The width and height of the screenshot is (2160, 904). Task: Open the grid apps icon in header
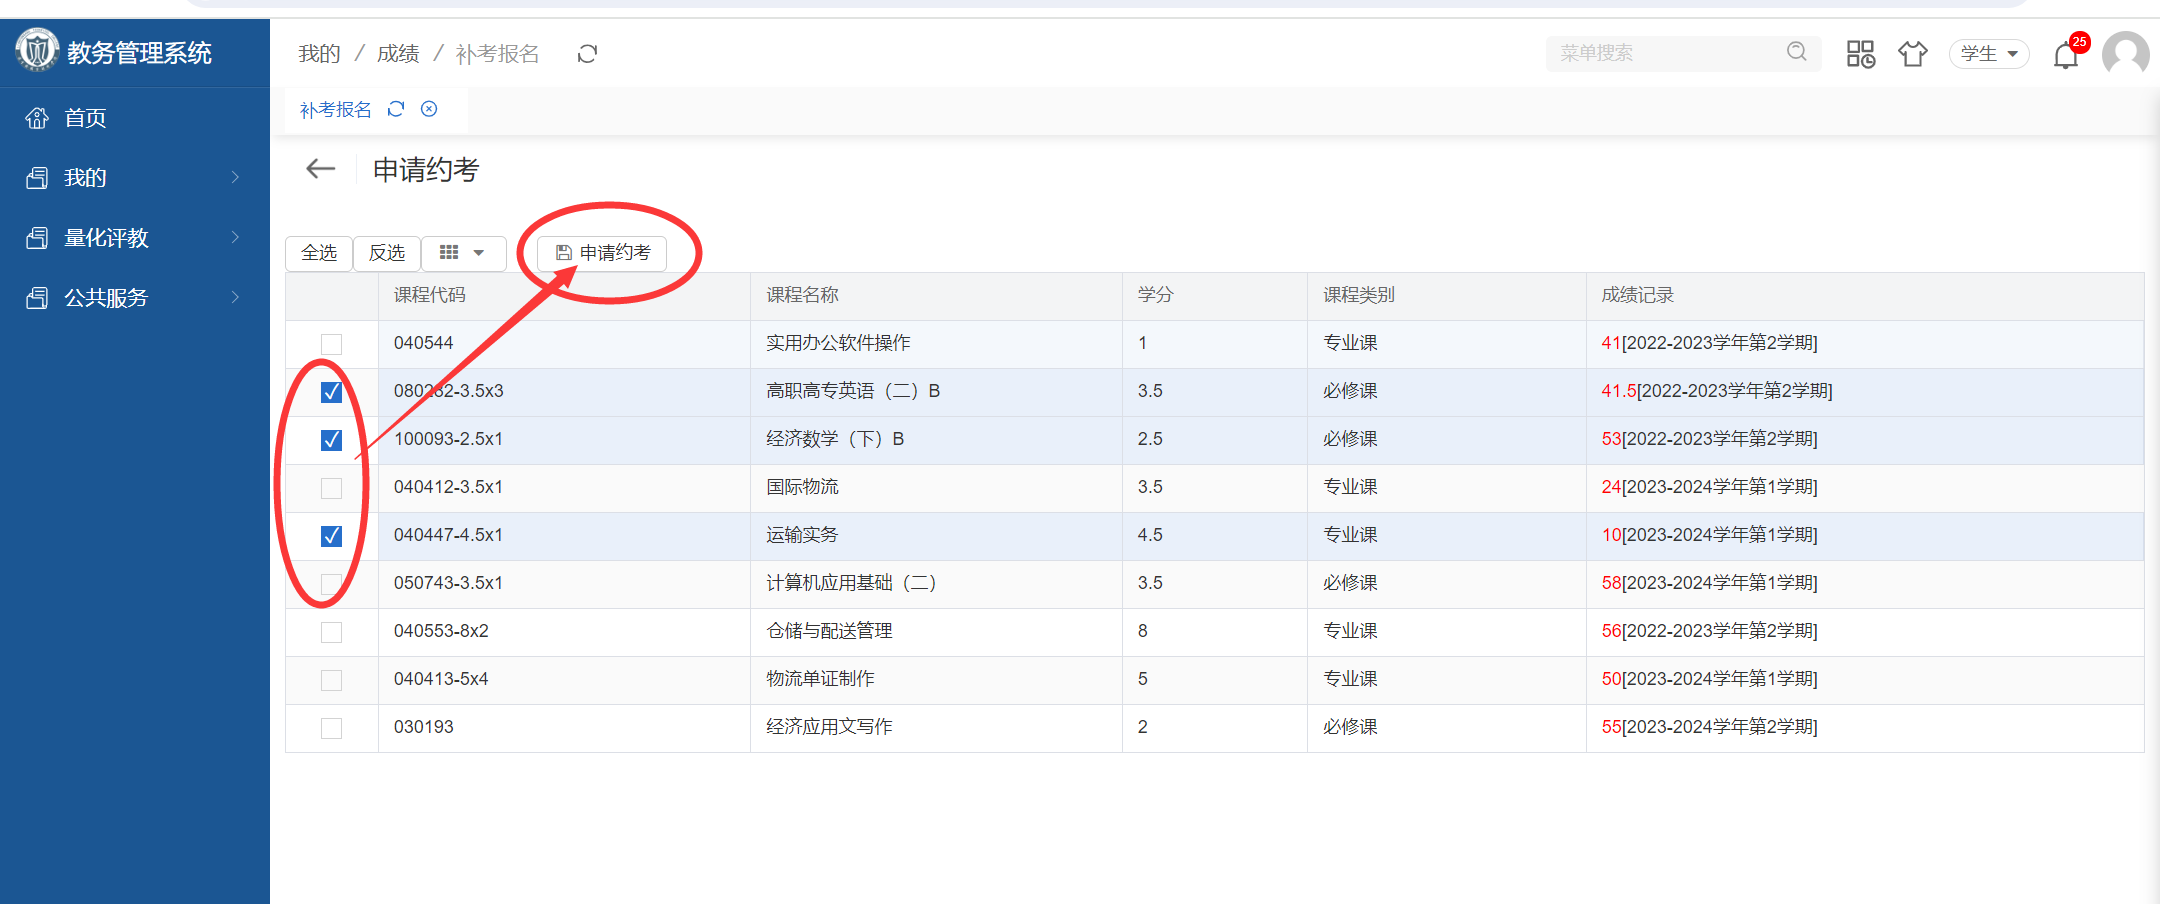tap(1860, 54)
